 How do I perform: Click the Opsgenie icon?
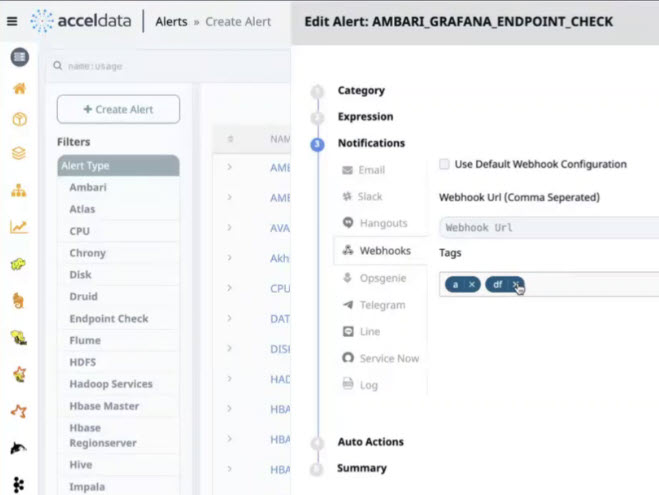pos(347,278)
